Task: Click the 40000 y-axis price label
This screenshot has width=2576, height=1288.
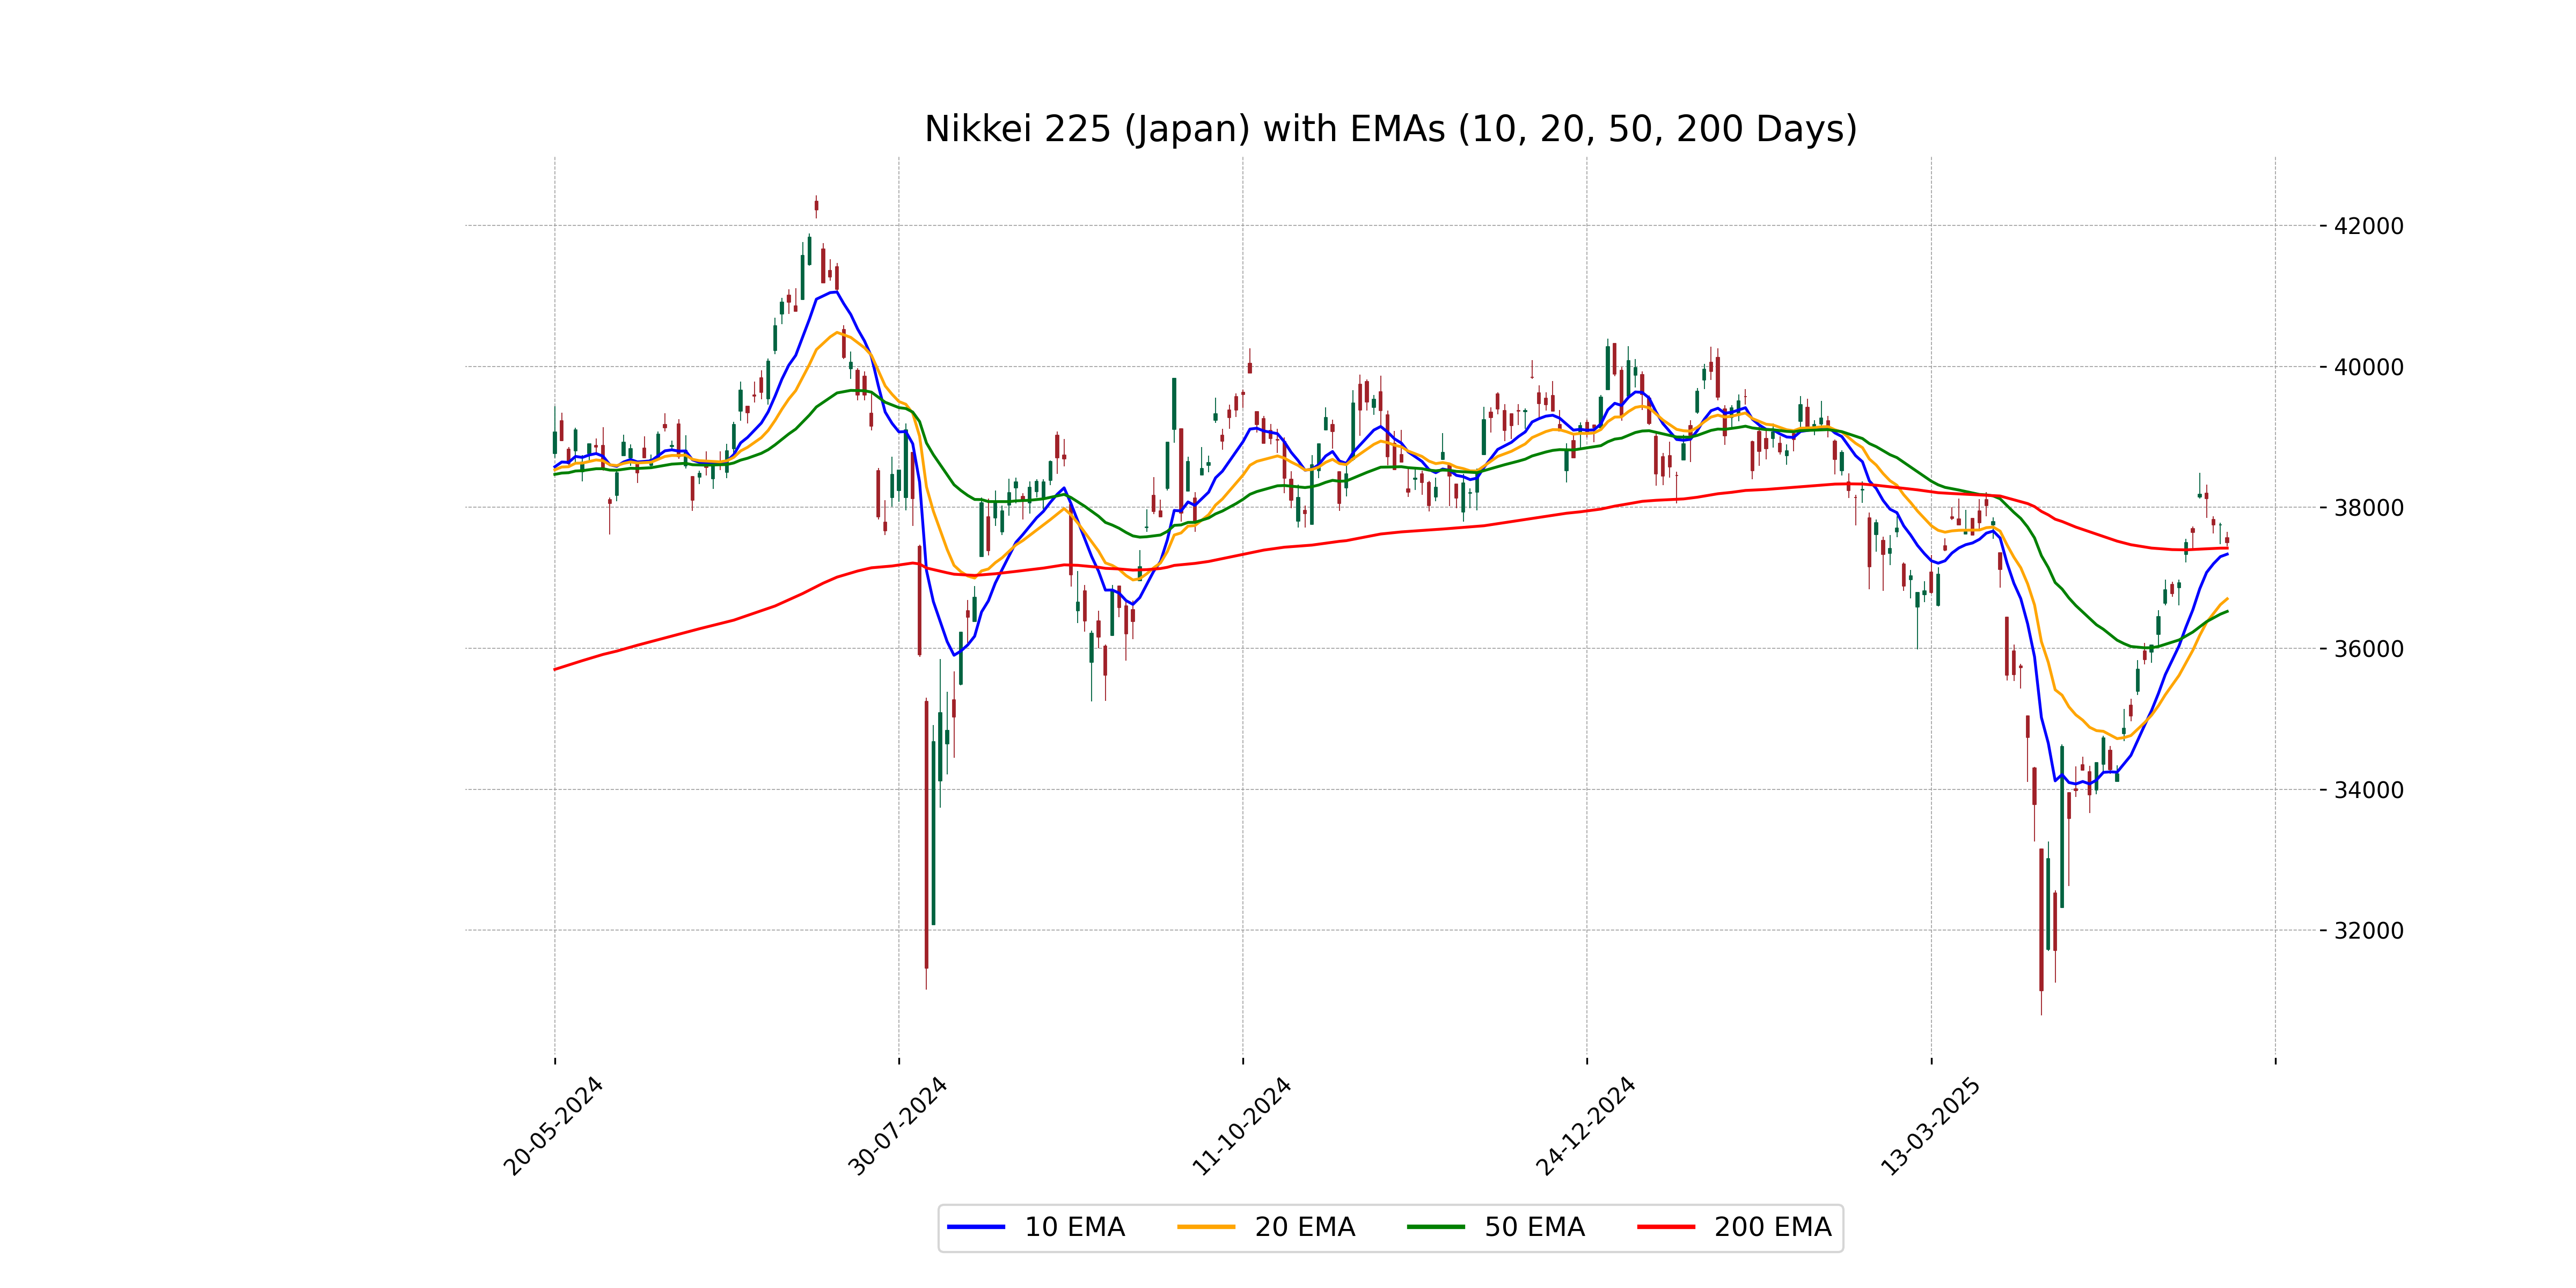Action: 2367,367
